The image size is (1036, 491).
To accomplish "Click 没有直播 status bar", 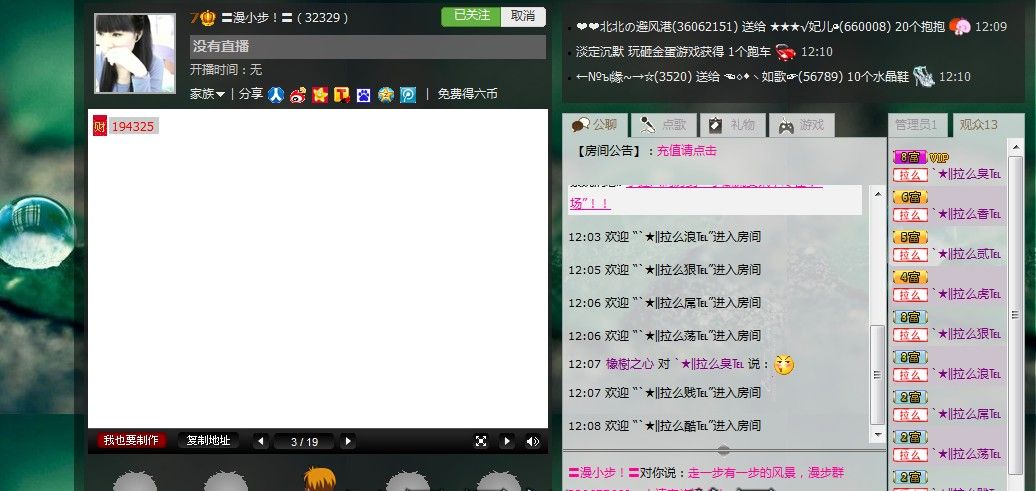I will 368,47.
